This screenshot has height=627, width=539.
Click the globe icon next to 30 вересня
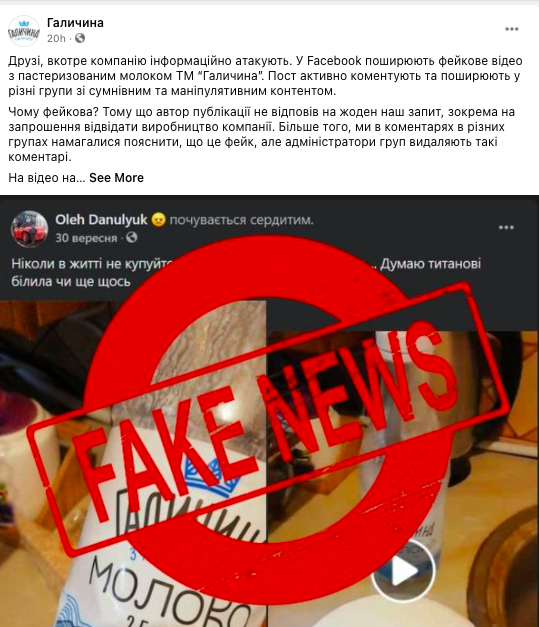132,238
